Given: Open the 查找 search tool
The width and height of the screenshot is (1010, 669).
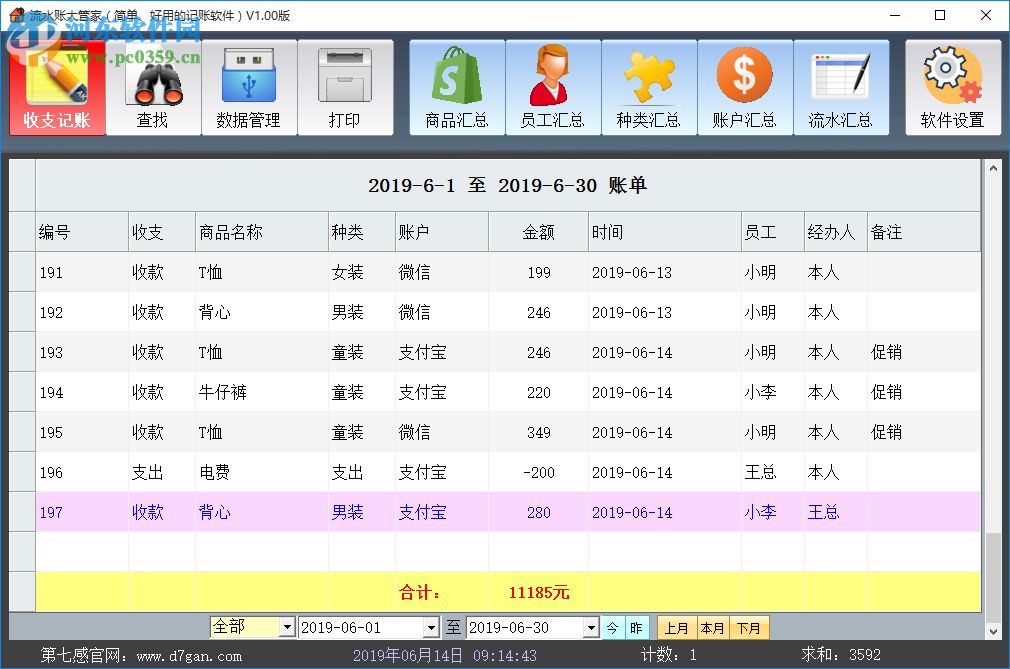Looking at the screenshot, I should (153, 88).
